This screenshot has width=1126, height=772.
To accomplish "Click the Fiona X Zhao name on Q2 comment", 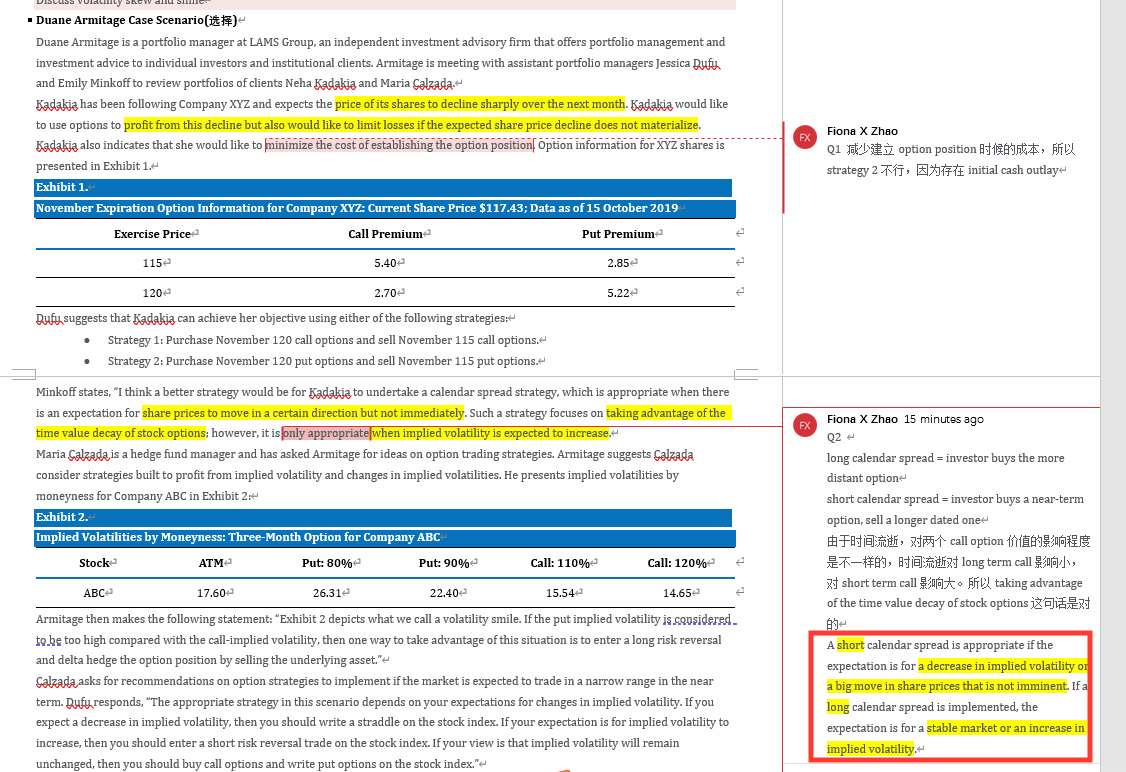I will 862,419.
